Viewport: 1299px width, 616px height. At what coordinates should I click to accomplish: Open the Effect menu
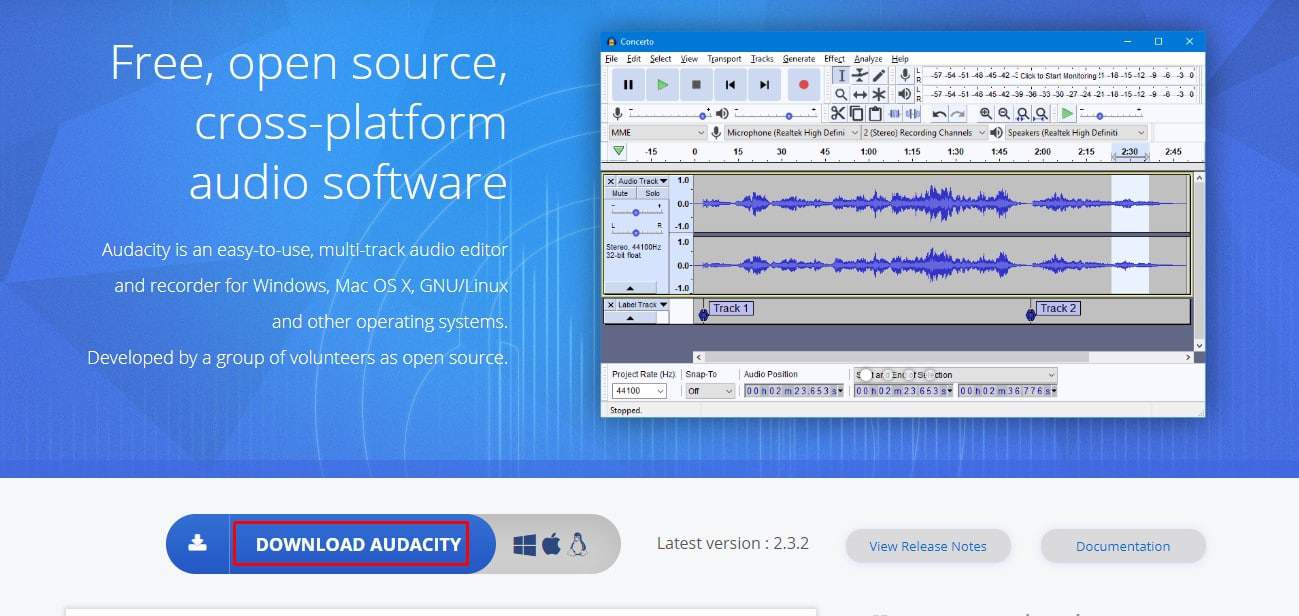pos(834,59)
